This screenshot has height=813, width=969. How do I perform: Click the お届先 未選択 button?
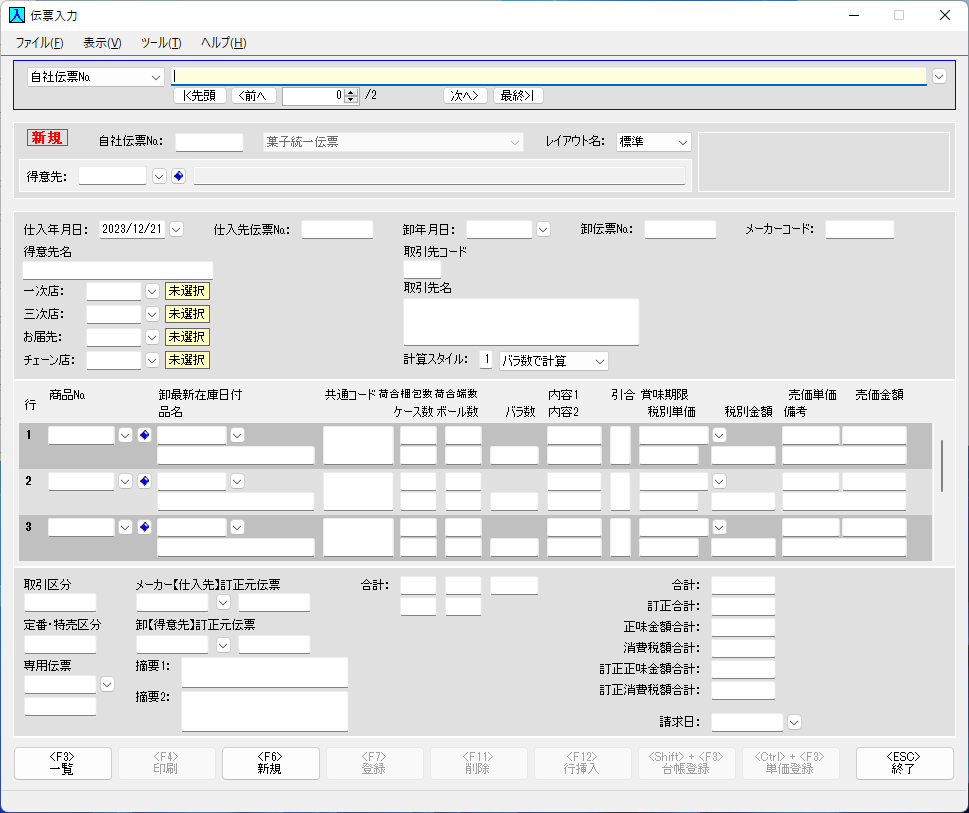[187, 337]
